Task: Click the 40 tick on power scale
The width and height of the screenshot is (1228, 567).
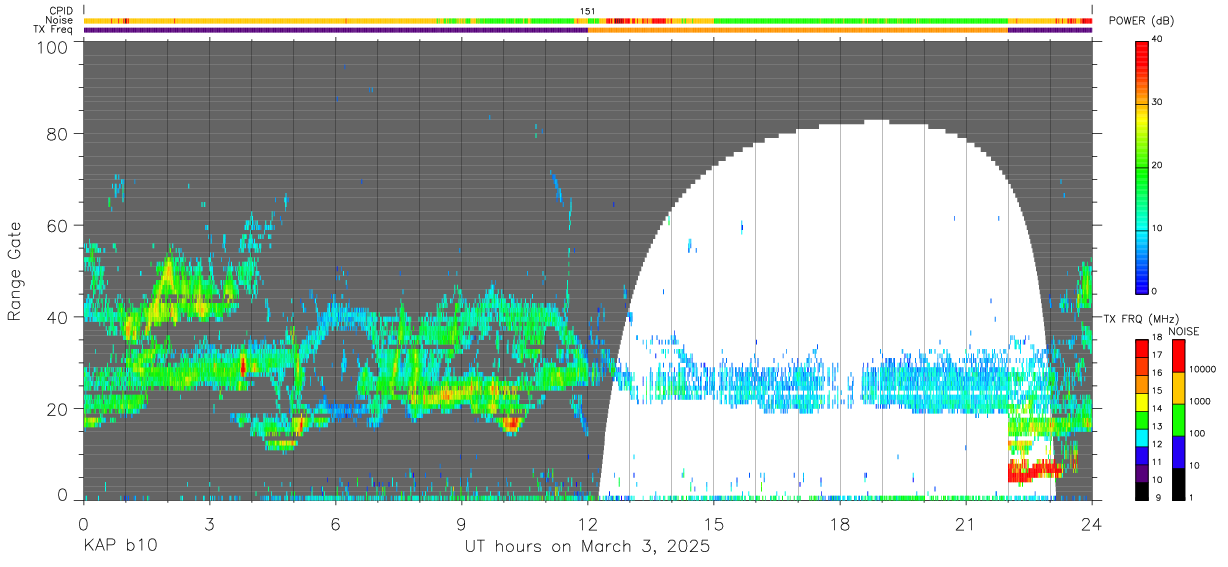Action: [1158, 39]
